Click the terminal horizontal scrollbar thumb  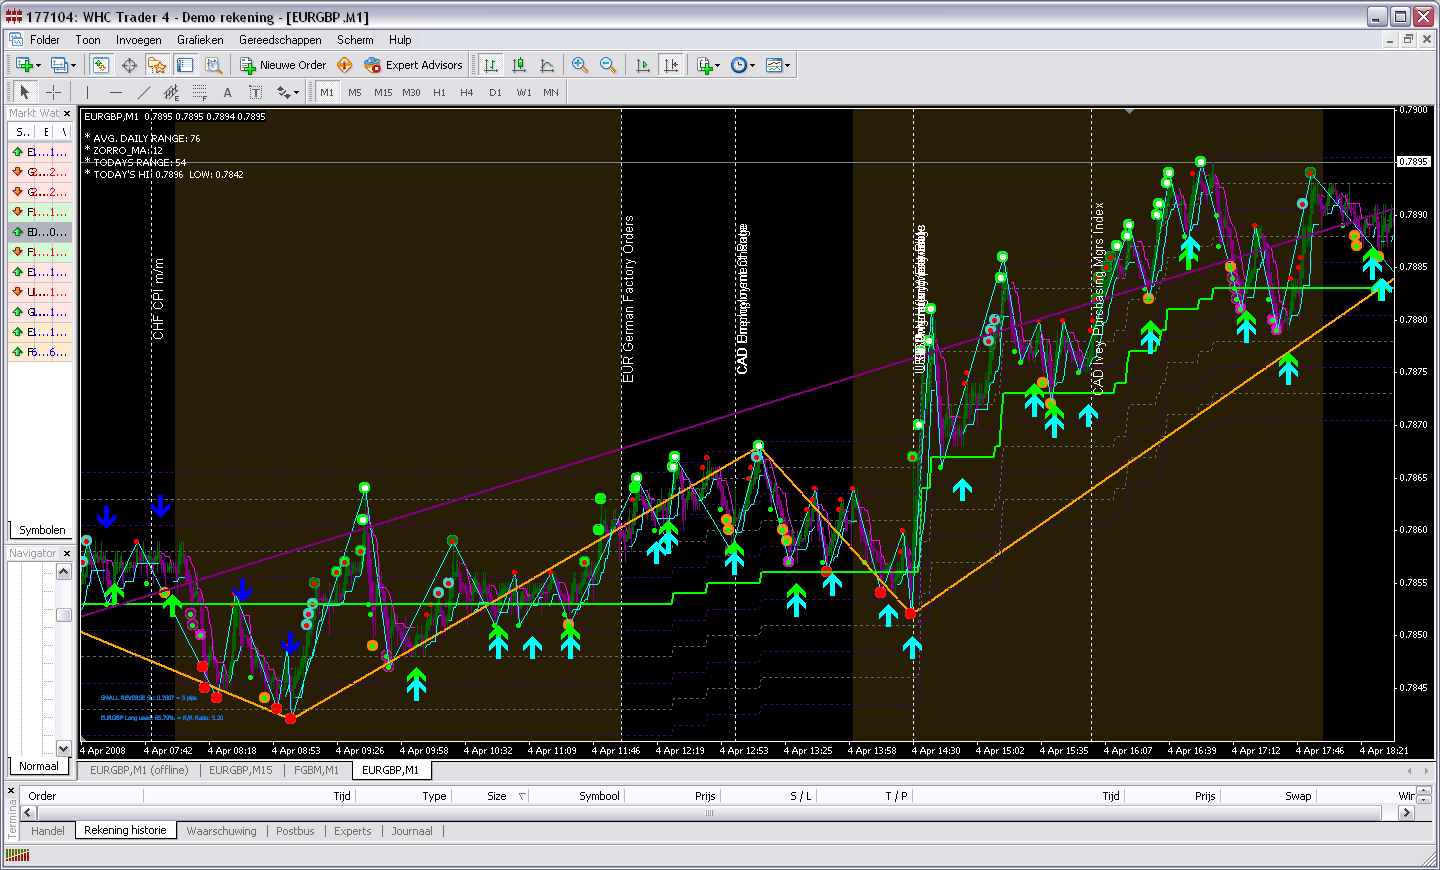[710, 813]
